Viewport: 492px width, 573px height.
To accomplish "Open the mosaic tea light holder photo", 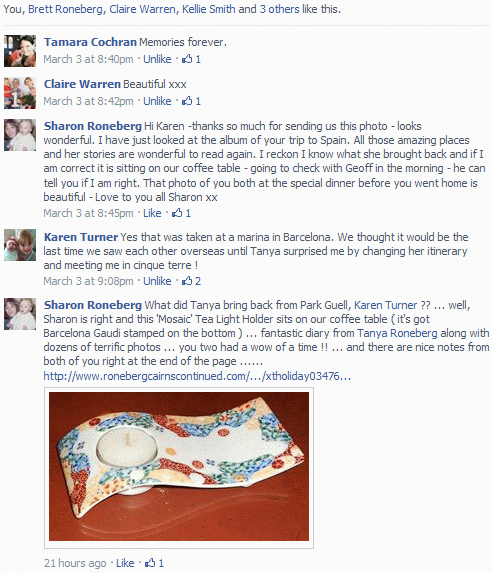I will point(179,466).
